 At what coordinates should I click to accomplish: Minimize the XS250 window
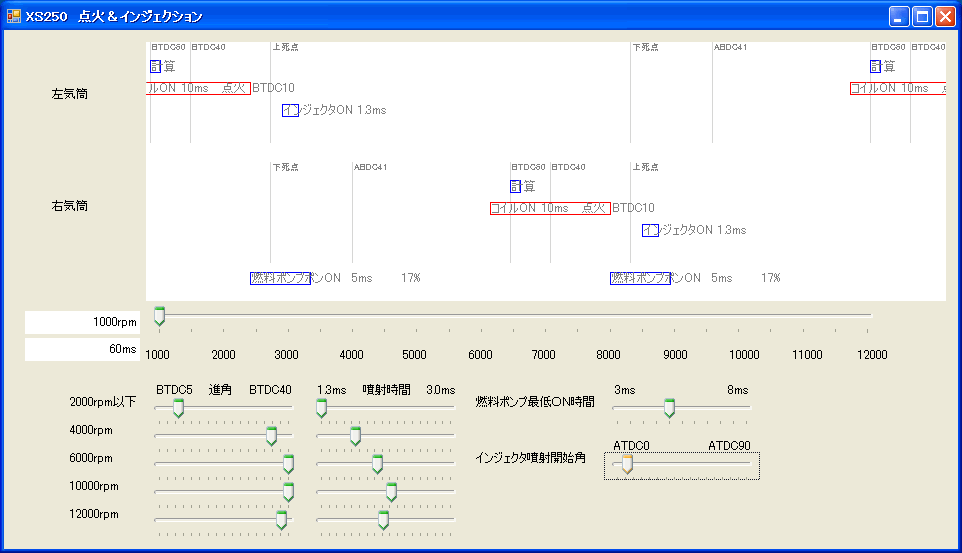point(899,17)
